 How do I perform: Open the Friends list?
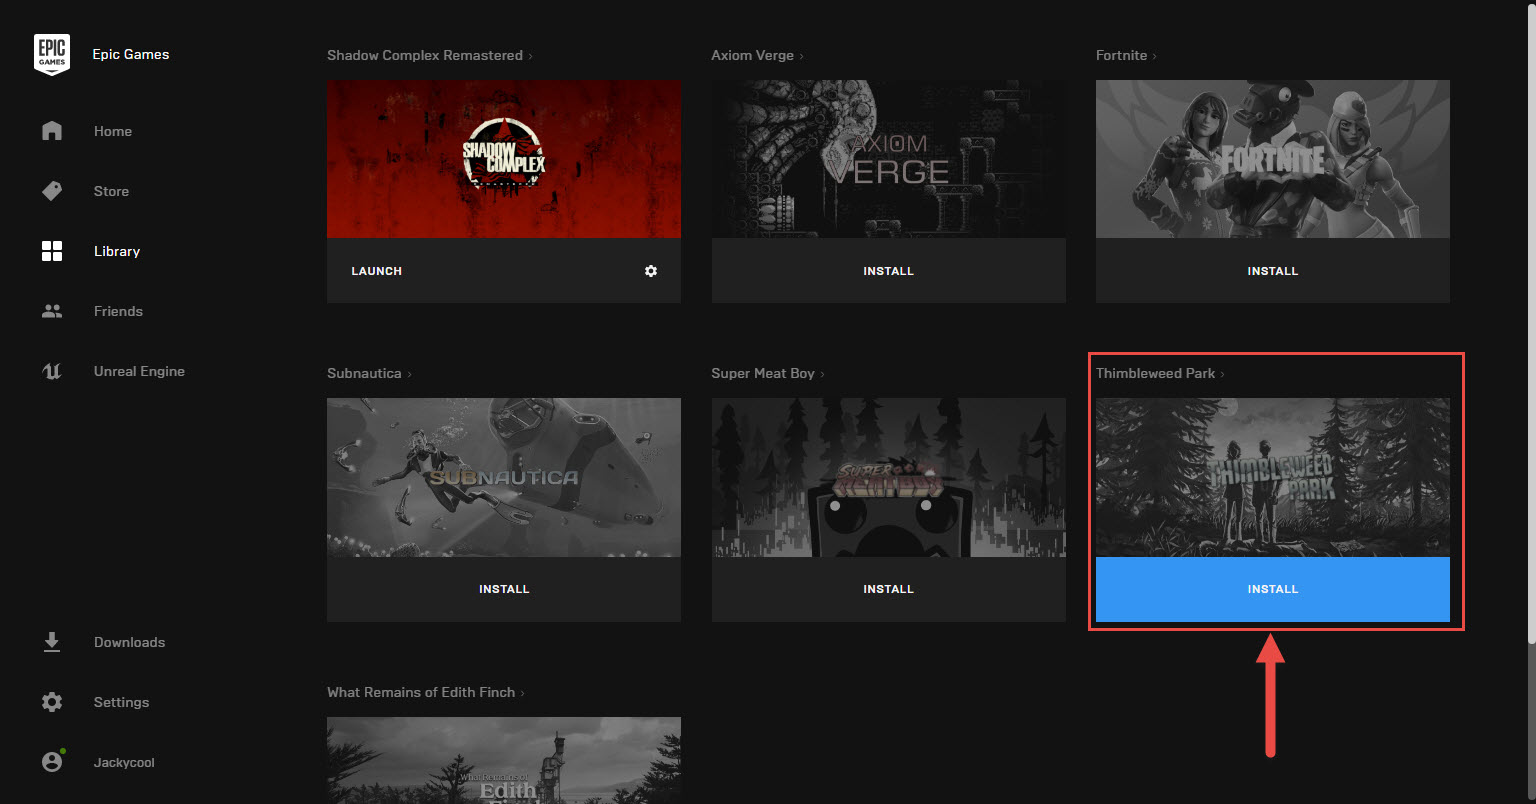[x=118, y=311]
